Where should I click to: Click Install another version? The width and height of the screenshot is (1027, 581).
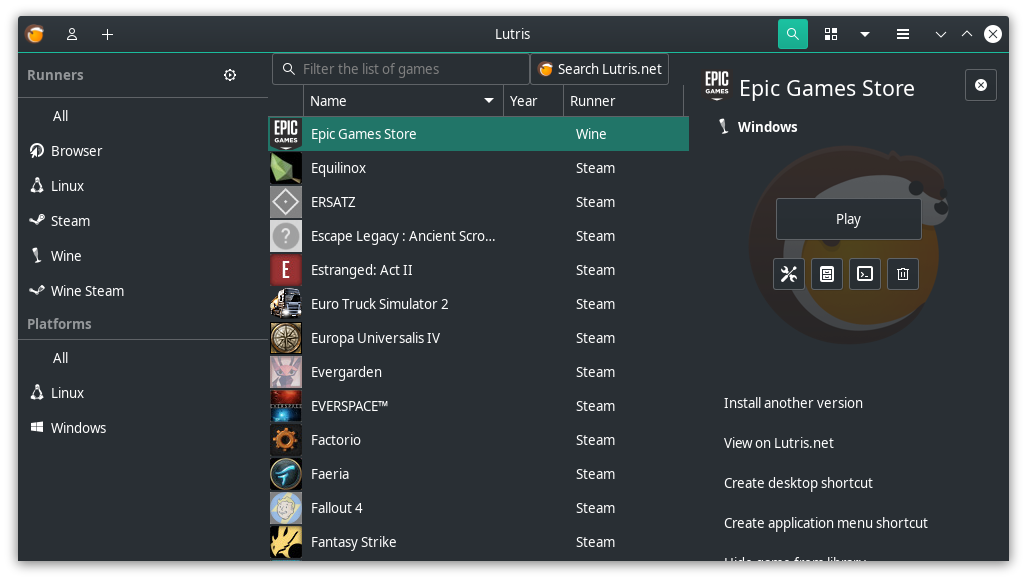click(793, 403)
